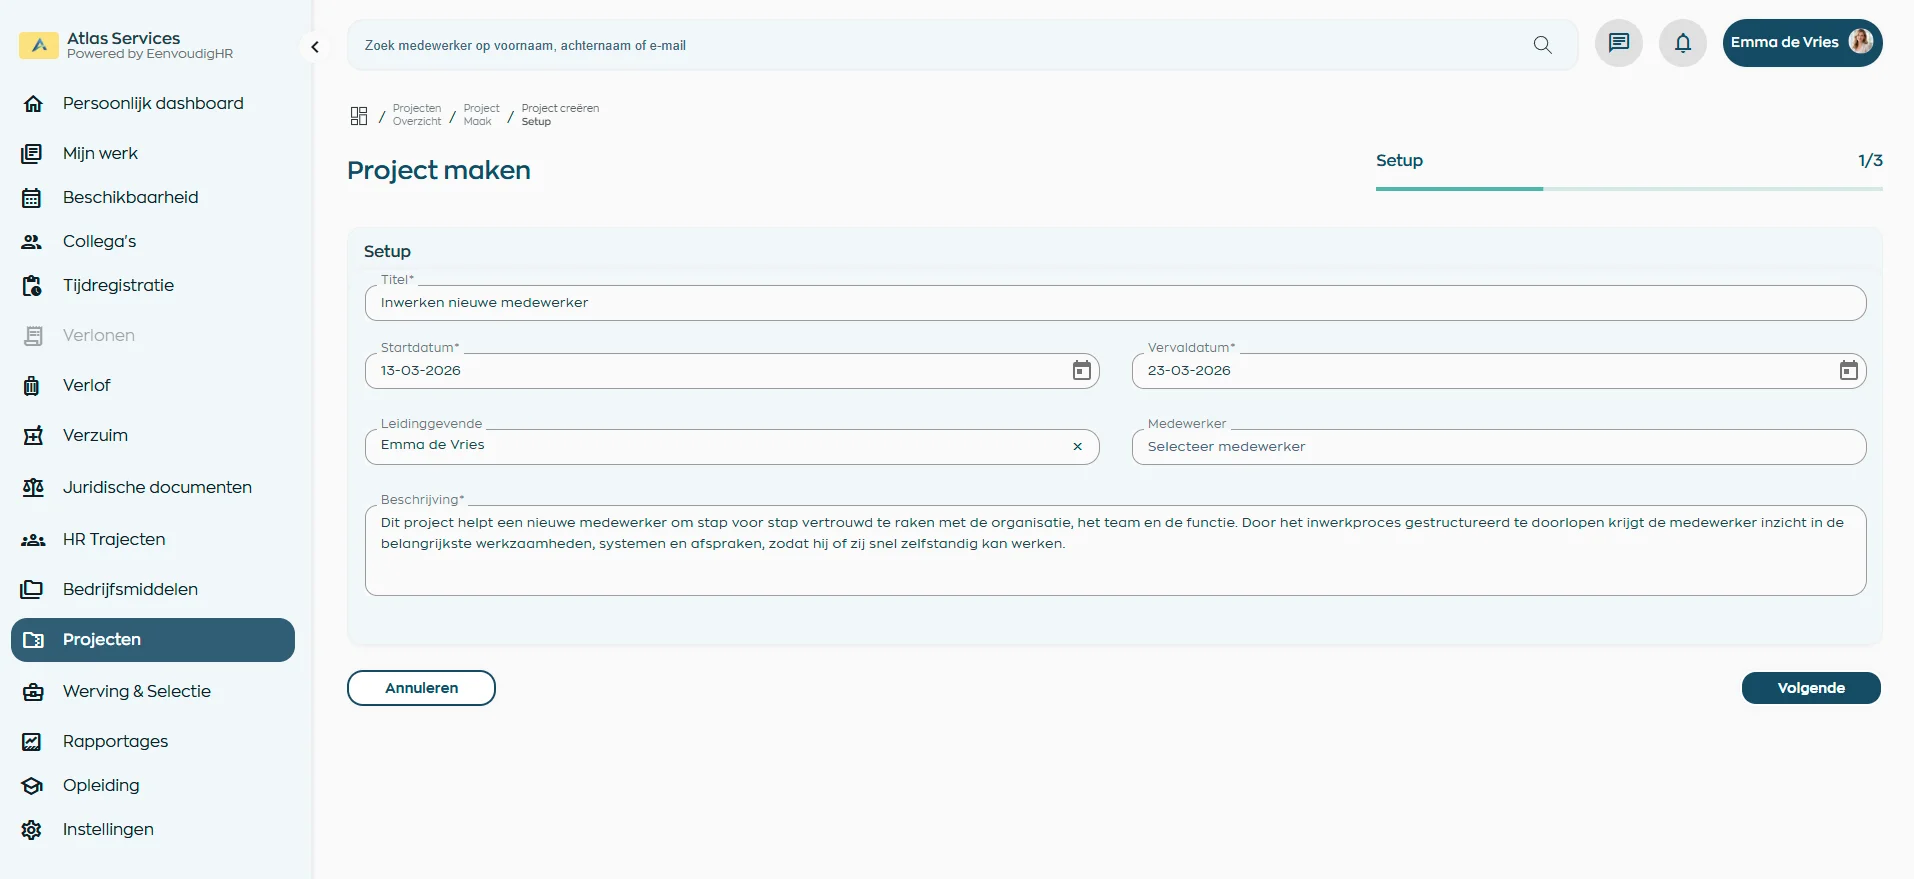Open the notifications bell

pos(1683,43)
